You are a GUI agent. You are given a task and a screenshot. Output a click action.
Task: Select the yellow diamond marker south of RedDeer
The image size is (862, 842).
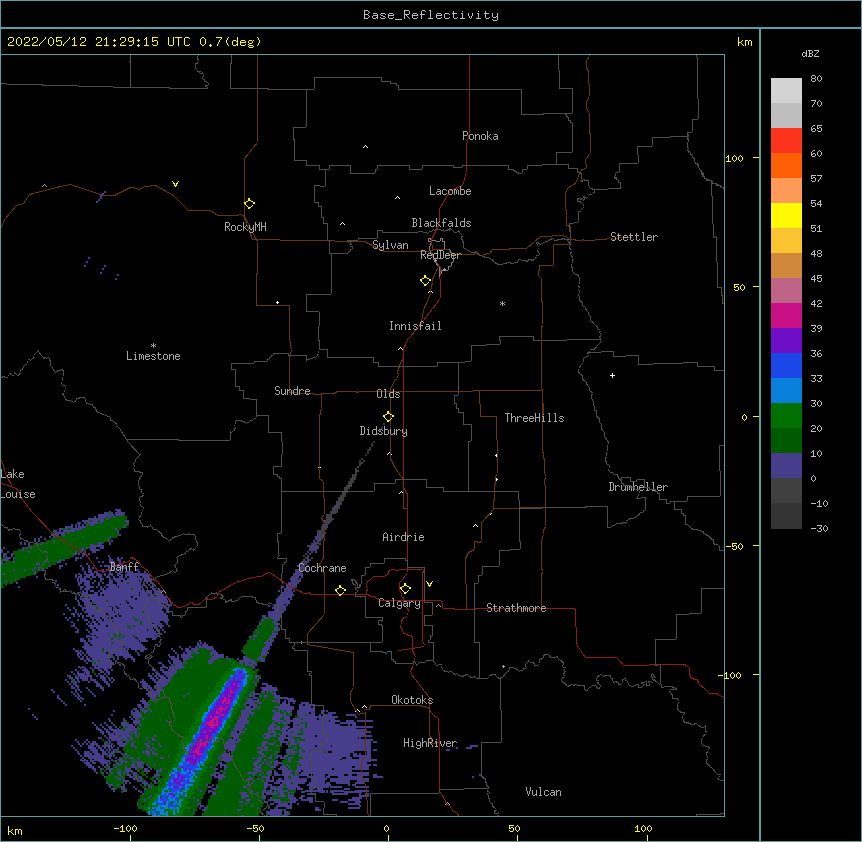425,280
